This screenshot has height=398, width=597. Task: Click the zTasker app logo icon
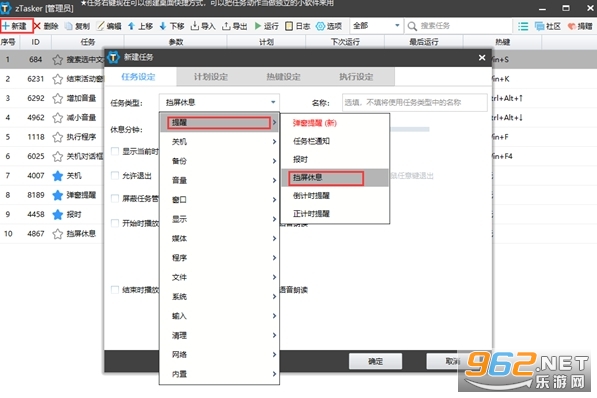[x=6, y=8]
